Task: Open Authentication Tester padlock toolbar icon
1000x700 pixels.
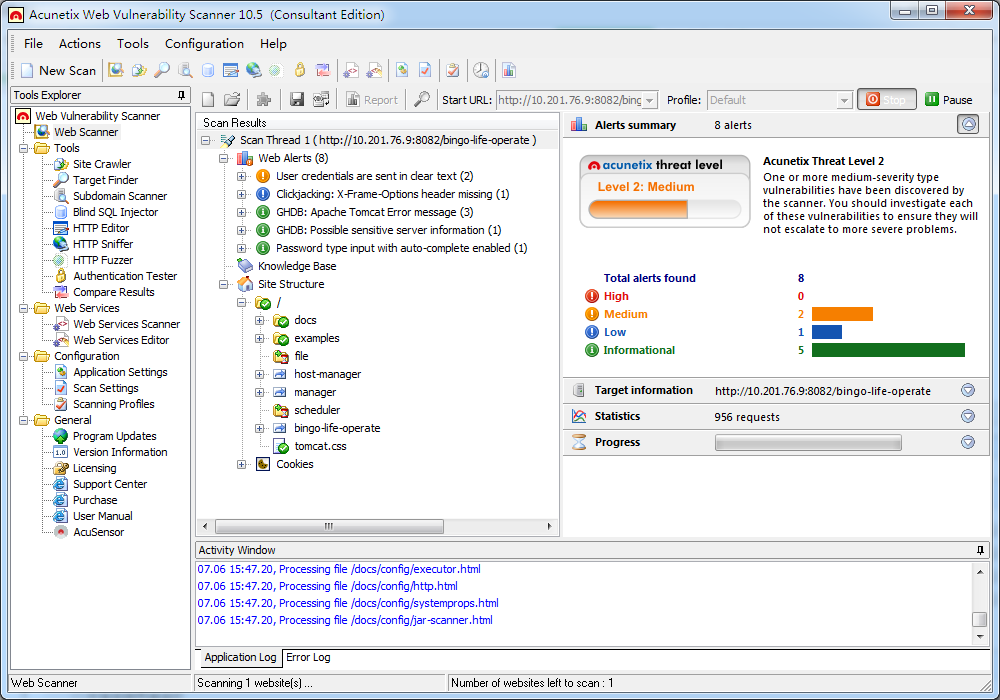Action: tap(300, 70)
